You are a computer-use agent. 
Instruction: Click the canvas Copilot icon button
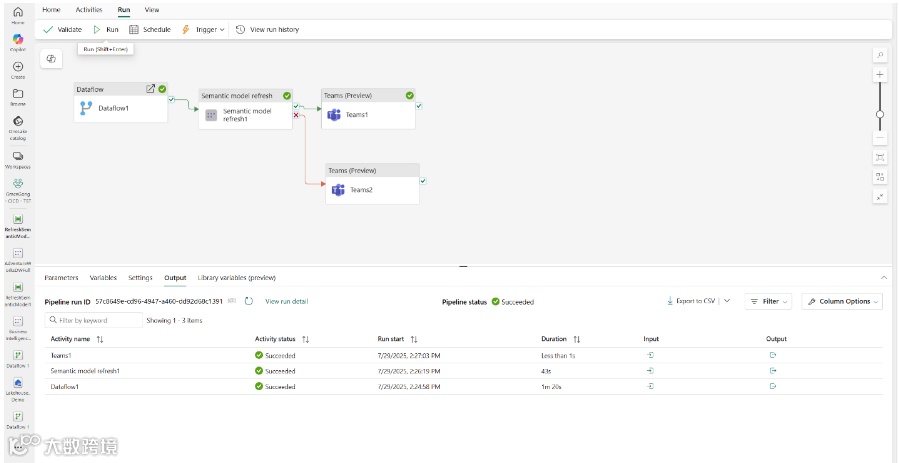coord(51,58)
